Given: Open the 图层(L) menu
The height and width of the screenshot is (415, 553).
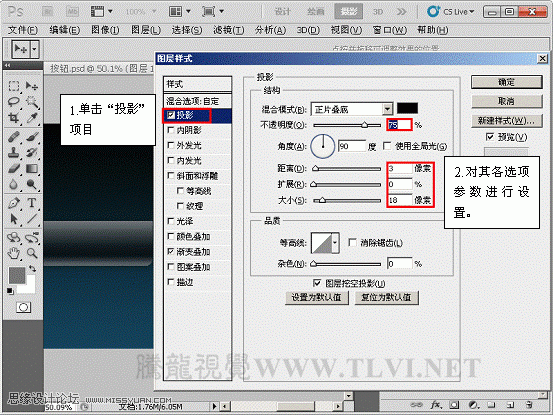Looking at the screenshot, I should tap(146, 30).
